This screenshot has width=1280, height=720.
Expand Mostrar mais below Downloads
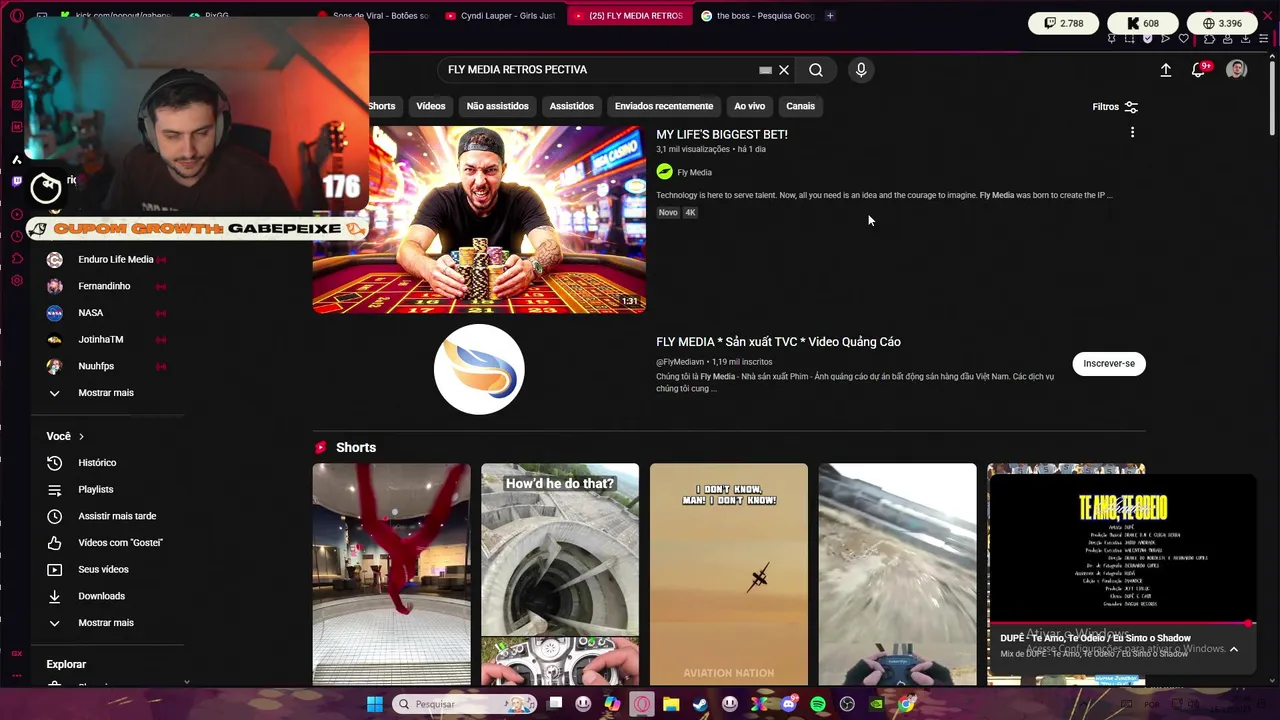click(108, 623)
